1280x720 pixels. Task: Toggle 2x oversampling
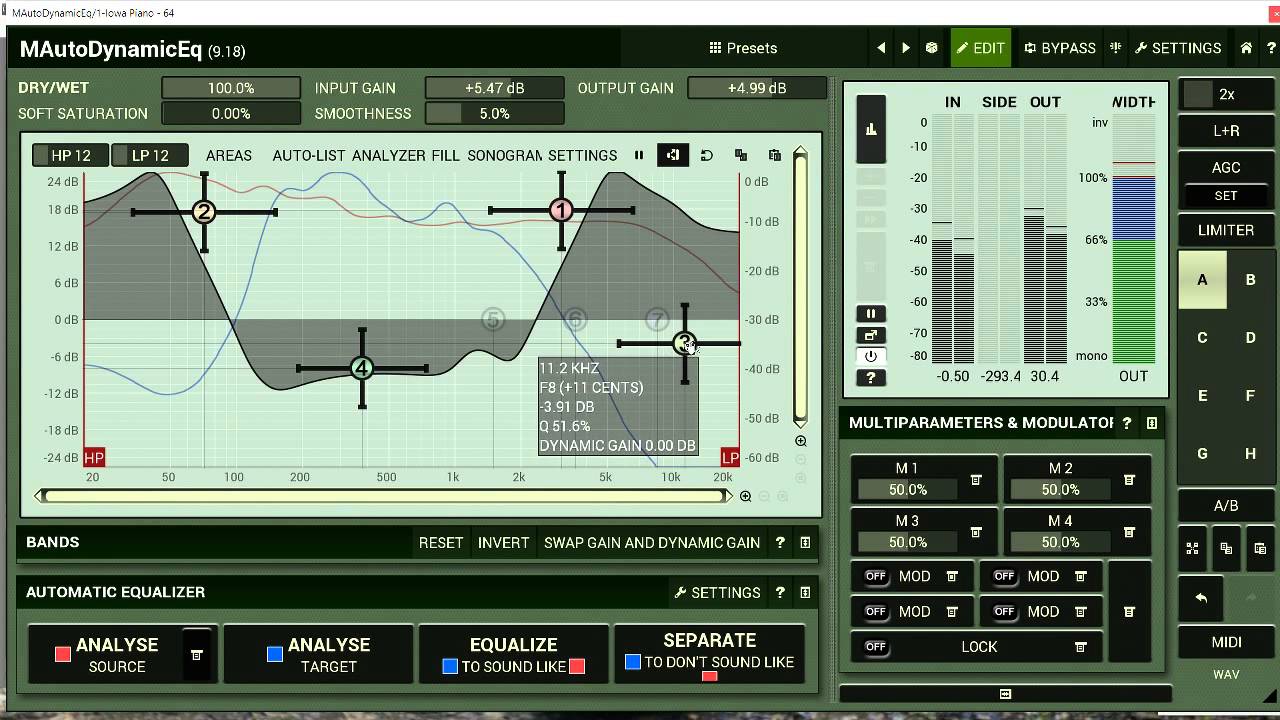pyautogui.click(x=1226, y=94)
